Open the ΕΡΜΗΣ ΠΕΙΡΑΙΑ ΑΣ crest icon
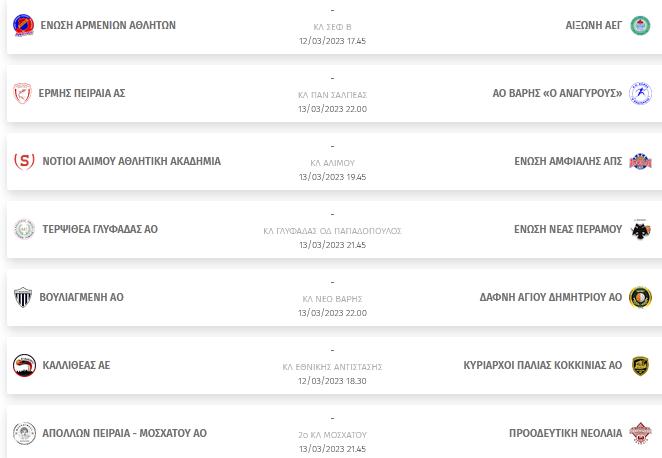Image resolution: width=662 pixels, height=458 pixels. pyautogui.click(x=22, y=93)
